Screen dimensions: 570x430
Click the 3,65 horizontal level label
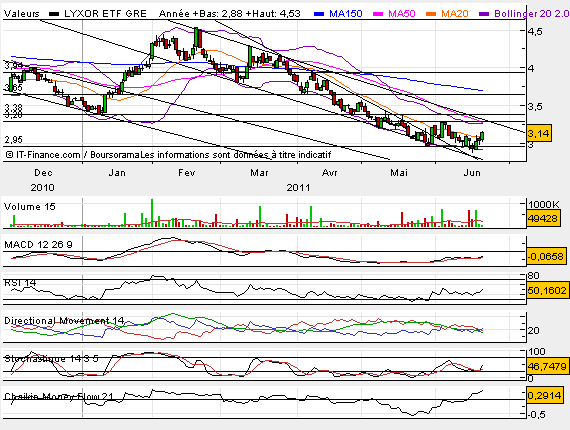(13, 88)
